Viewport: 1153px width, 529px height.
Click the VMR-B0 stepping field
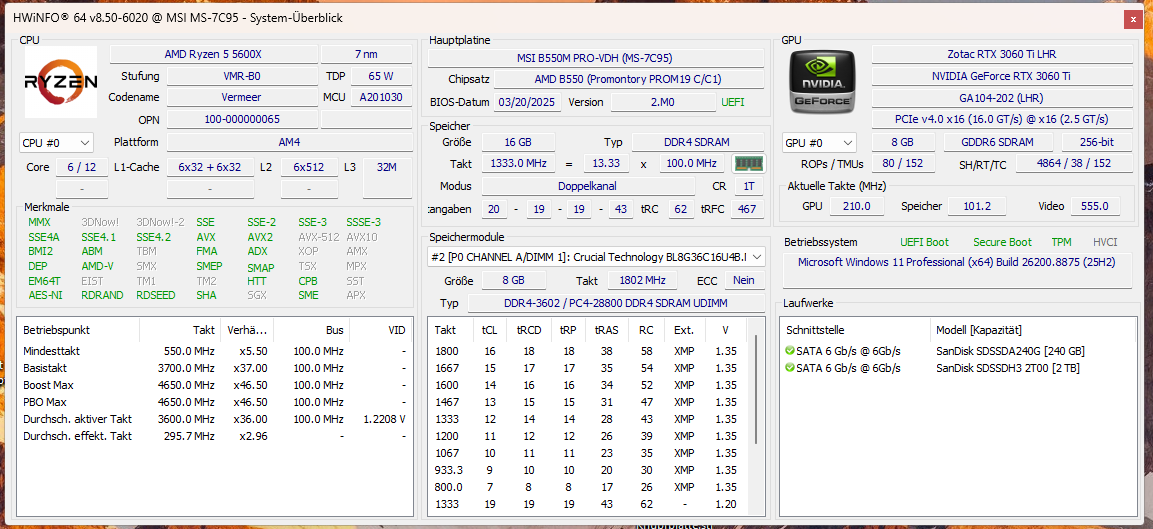(241, 76)
